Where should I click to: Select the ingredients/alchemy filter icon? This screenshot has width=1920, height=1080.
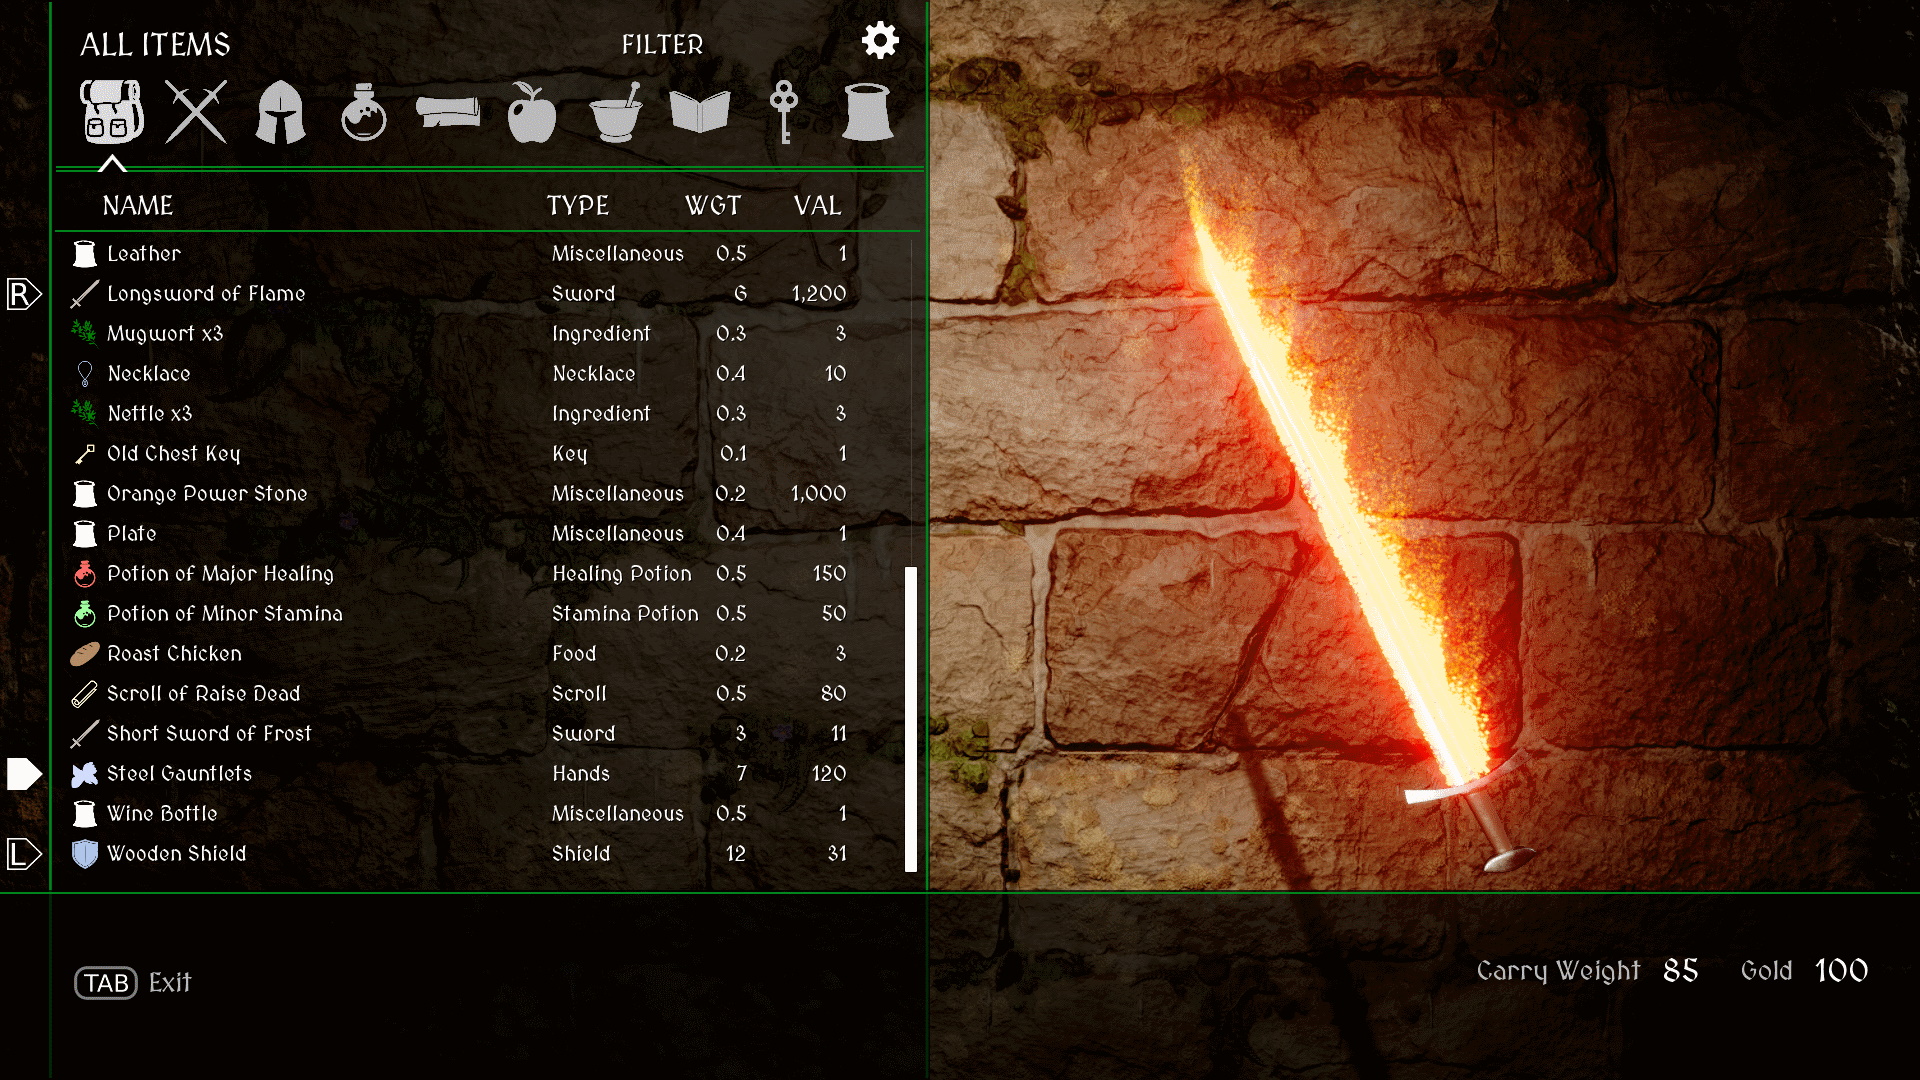[613, 111]
